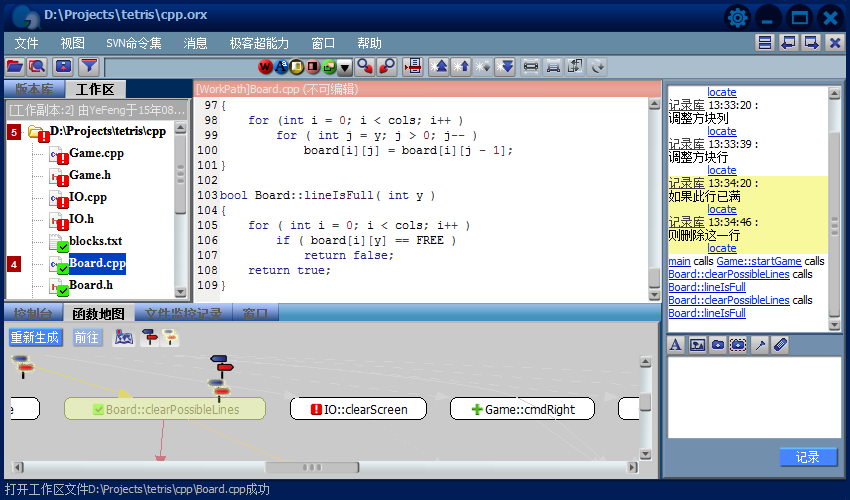This screenshot has width=850, height=500.
Task: Click the map icon in function map toolbar
Action: pyautogui.click(x=124, y=338)
